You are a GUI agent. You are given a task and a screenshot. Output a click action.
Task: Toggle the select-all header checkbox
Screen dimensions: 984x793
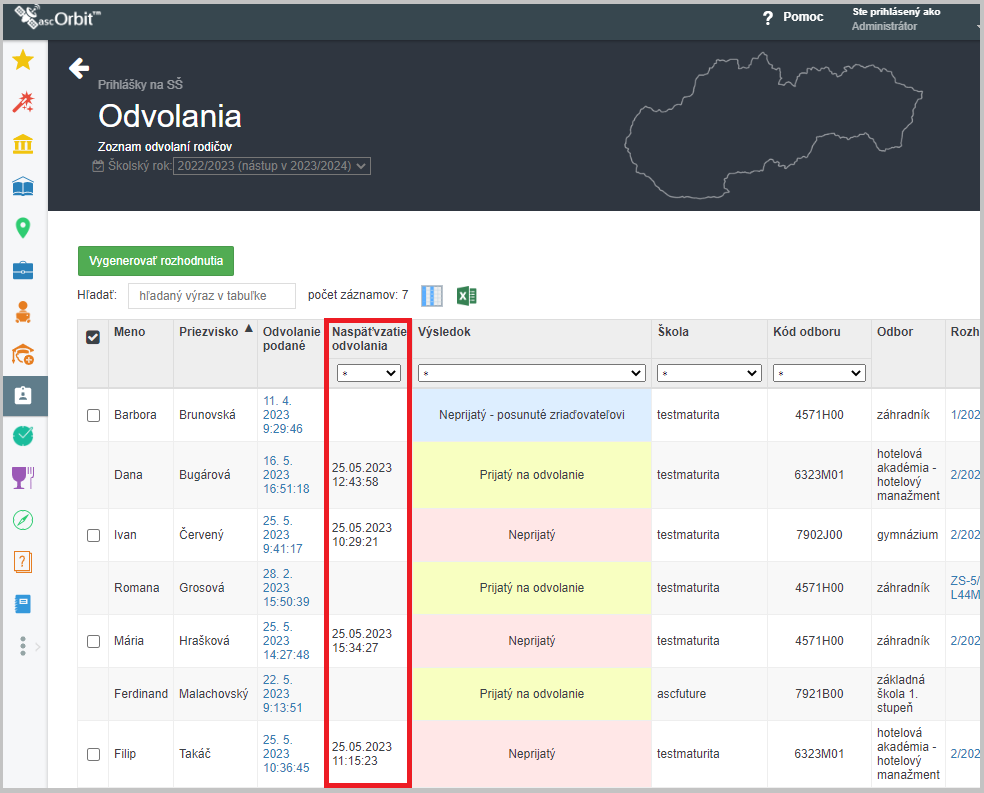pos(93,338)
